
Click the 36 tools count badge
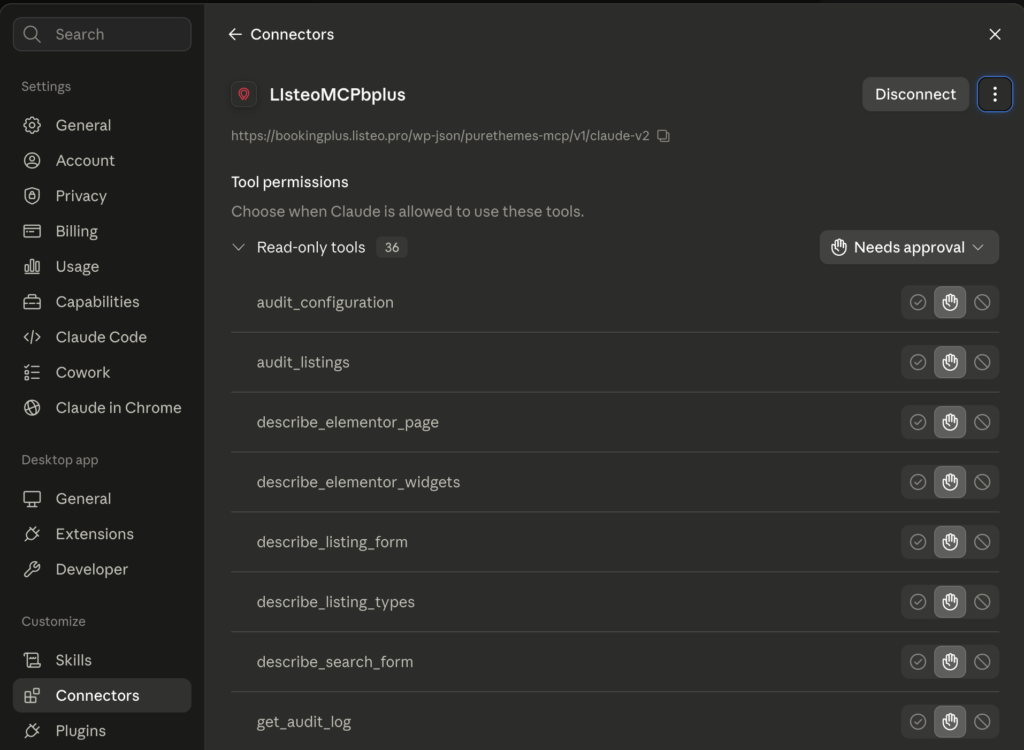click(392, 248)
